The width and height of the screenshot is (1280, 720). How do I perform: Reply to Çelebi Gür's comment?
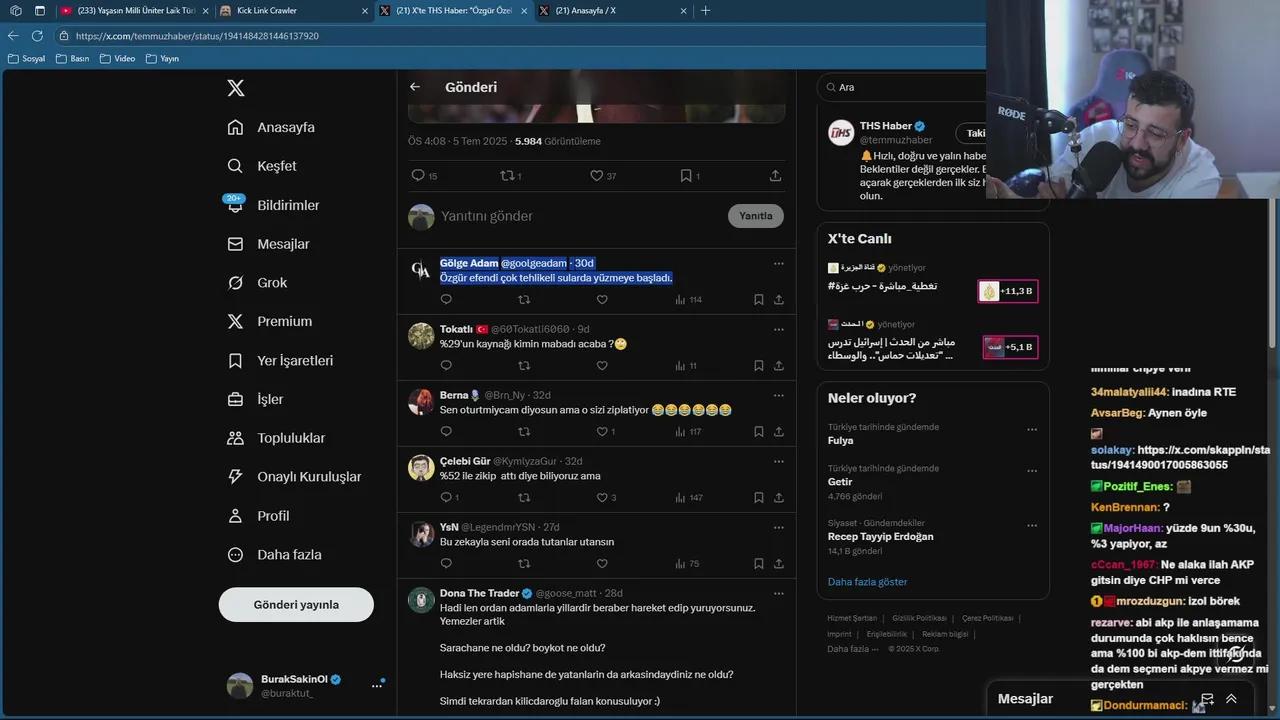pyautogui.click(x=446, y=498)
